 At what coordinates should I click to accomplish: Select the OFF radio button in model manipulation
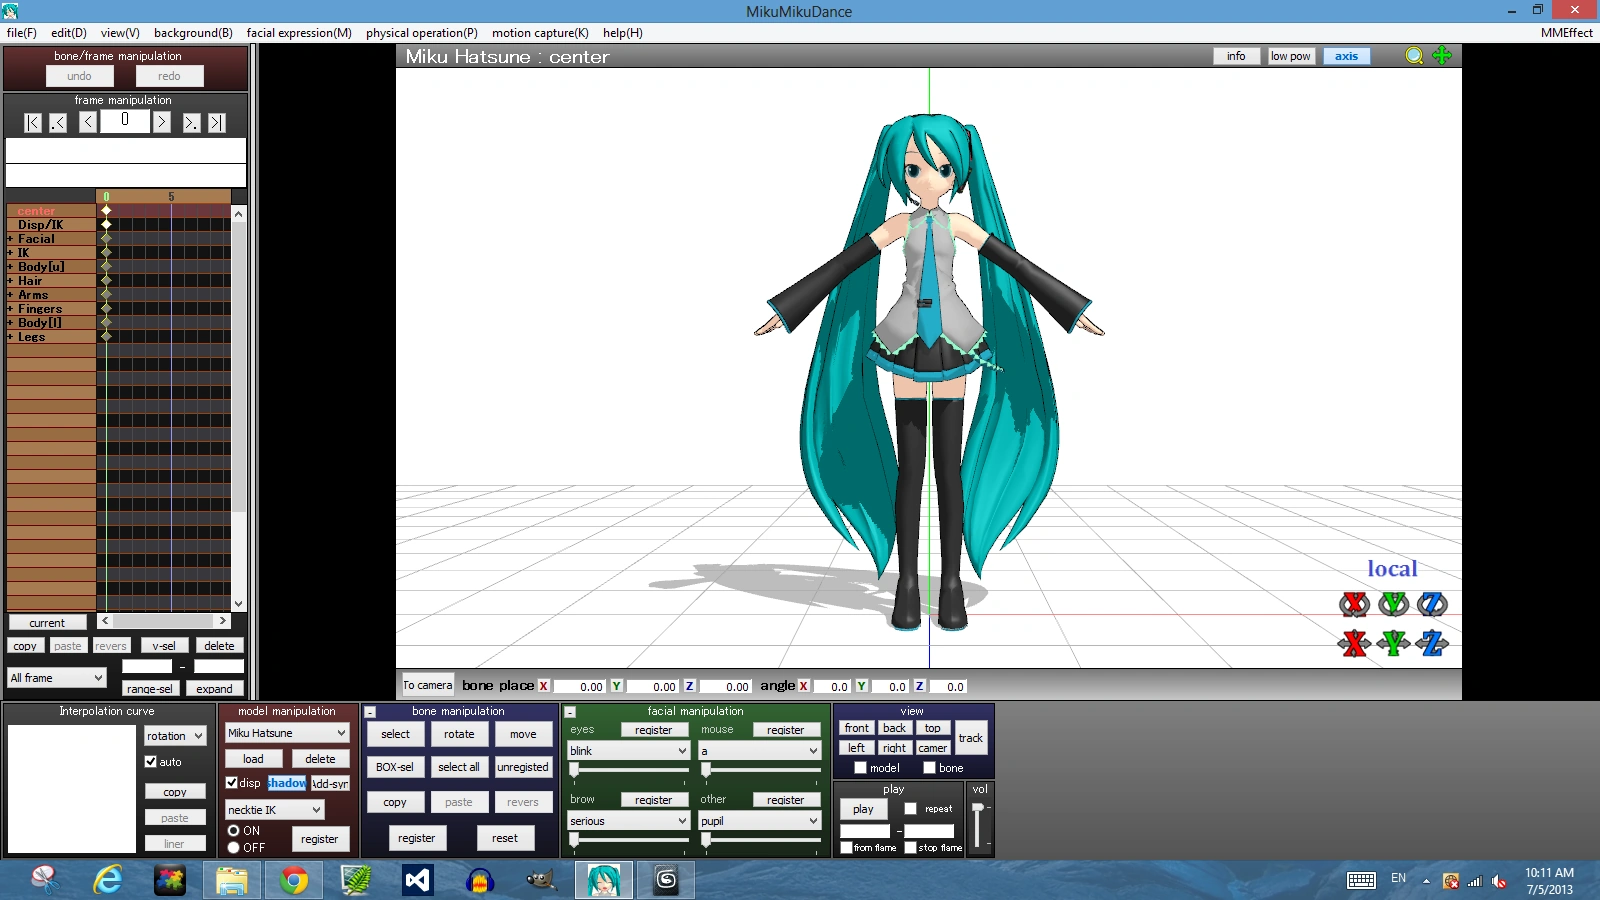pos(233,847)
